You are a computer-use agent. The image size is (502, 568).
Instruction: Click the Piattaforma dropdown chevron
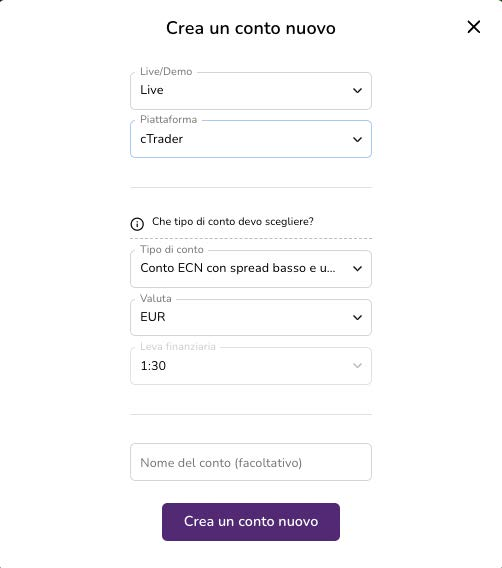pyautogui.click(x=357, y=139)
